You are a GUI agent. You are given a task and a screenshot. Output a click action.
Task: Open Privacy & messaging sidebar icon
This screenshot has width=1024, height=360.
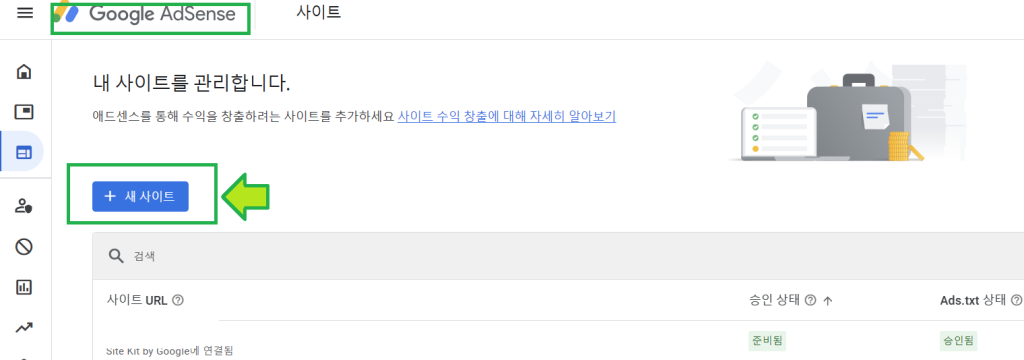[x=24, y=206]
